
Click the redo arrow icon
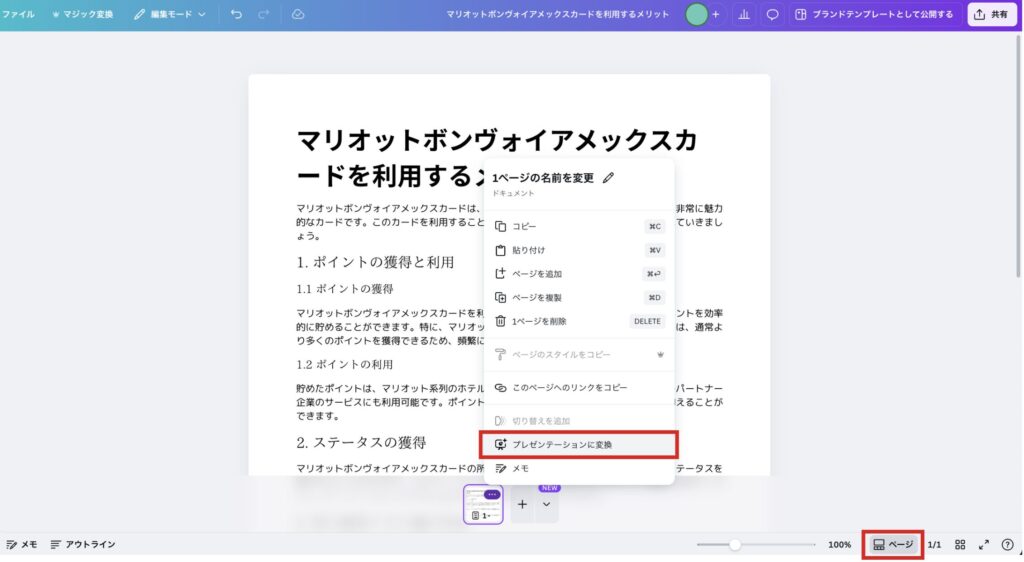263,14
